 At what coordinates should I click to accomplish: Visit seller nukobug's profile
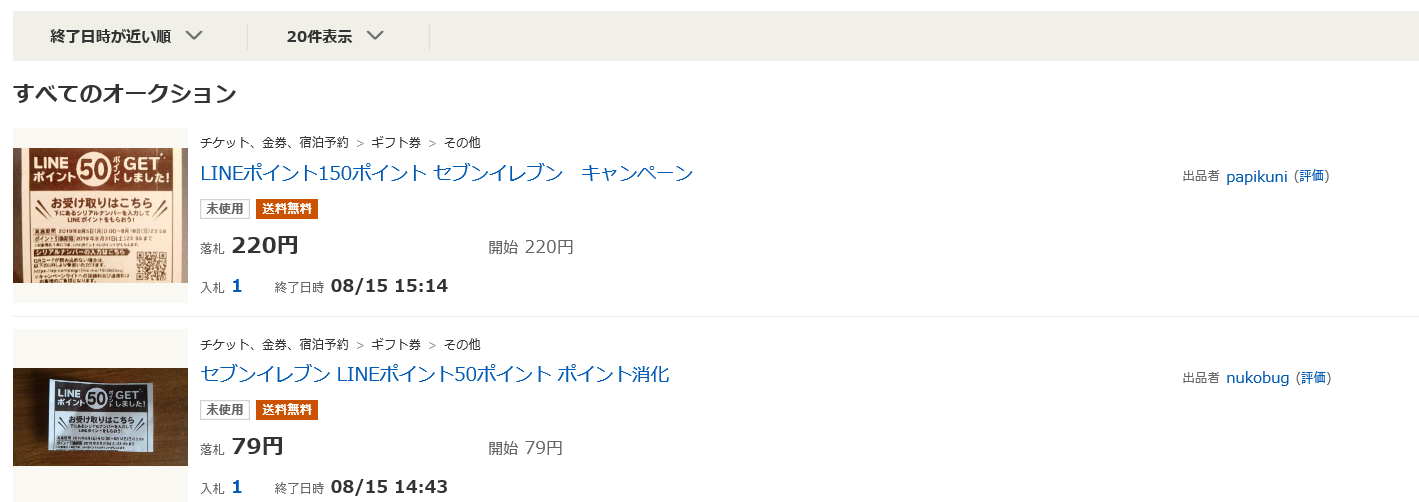[x=1258, y=378]
